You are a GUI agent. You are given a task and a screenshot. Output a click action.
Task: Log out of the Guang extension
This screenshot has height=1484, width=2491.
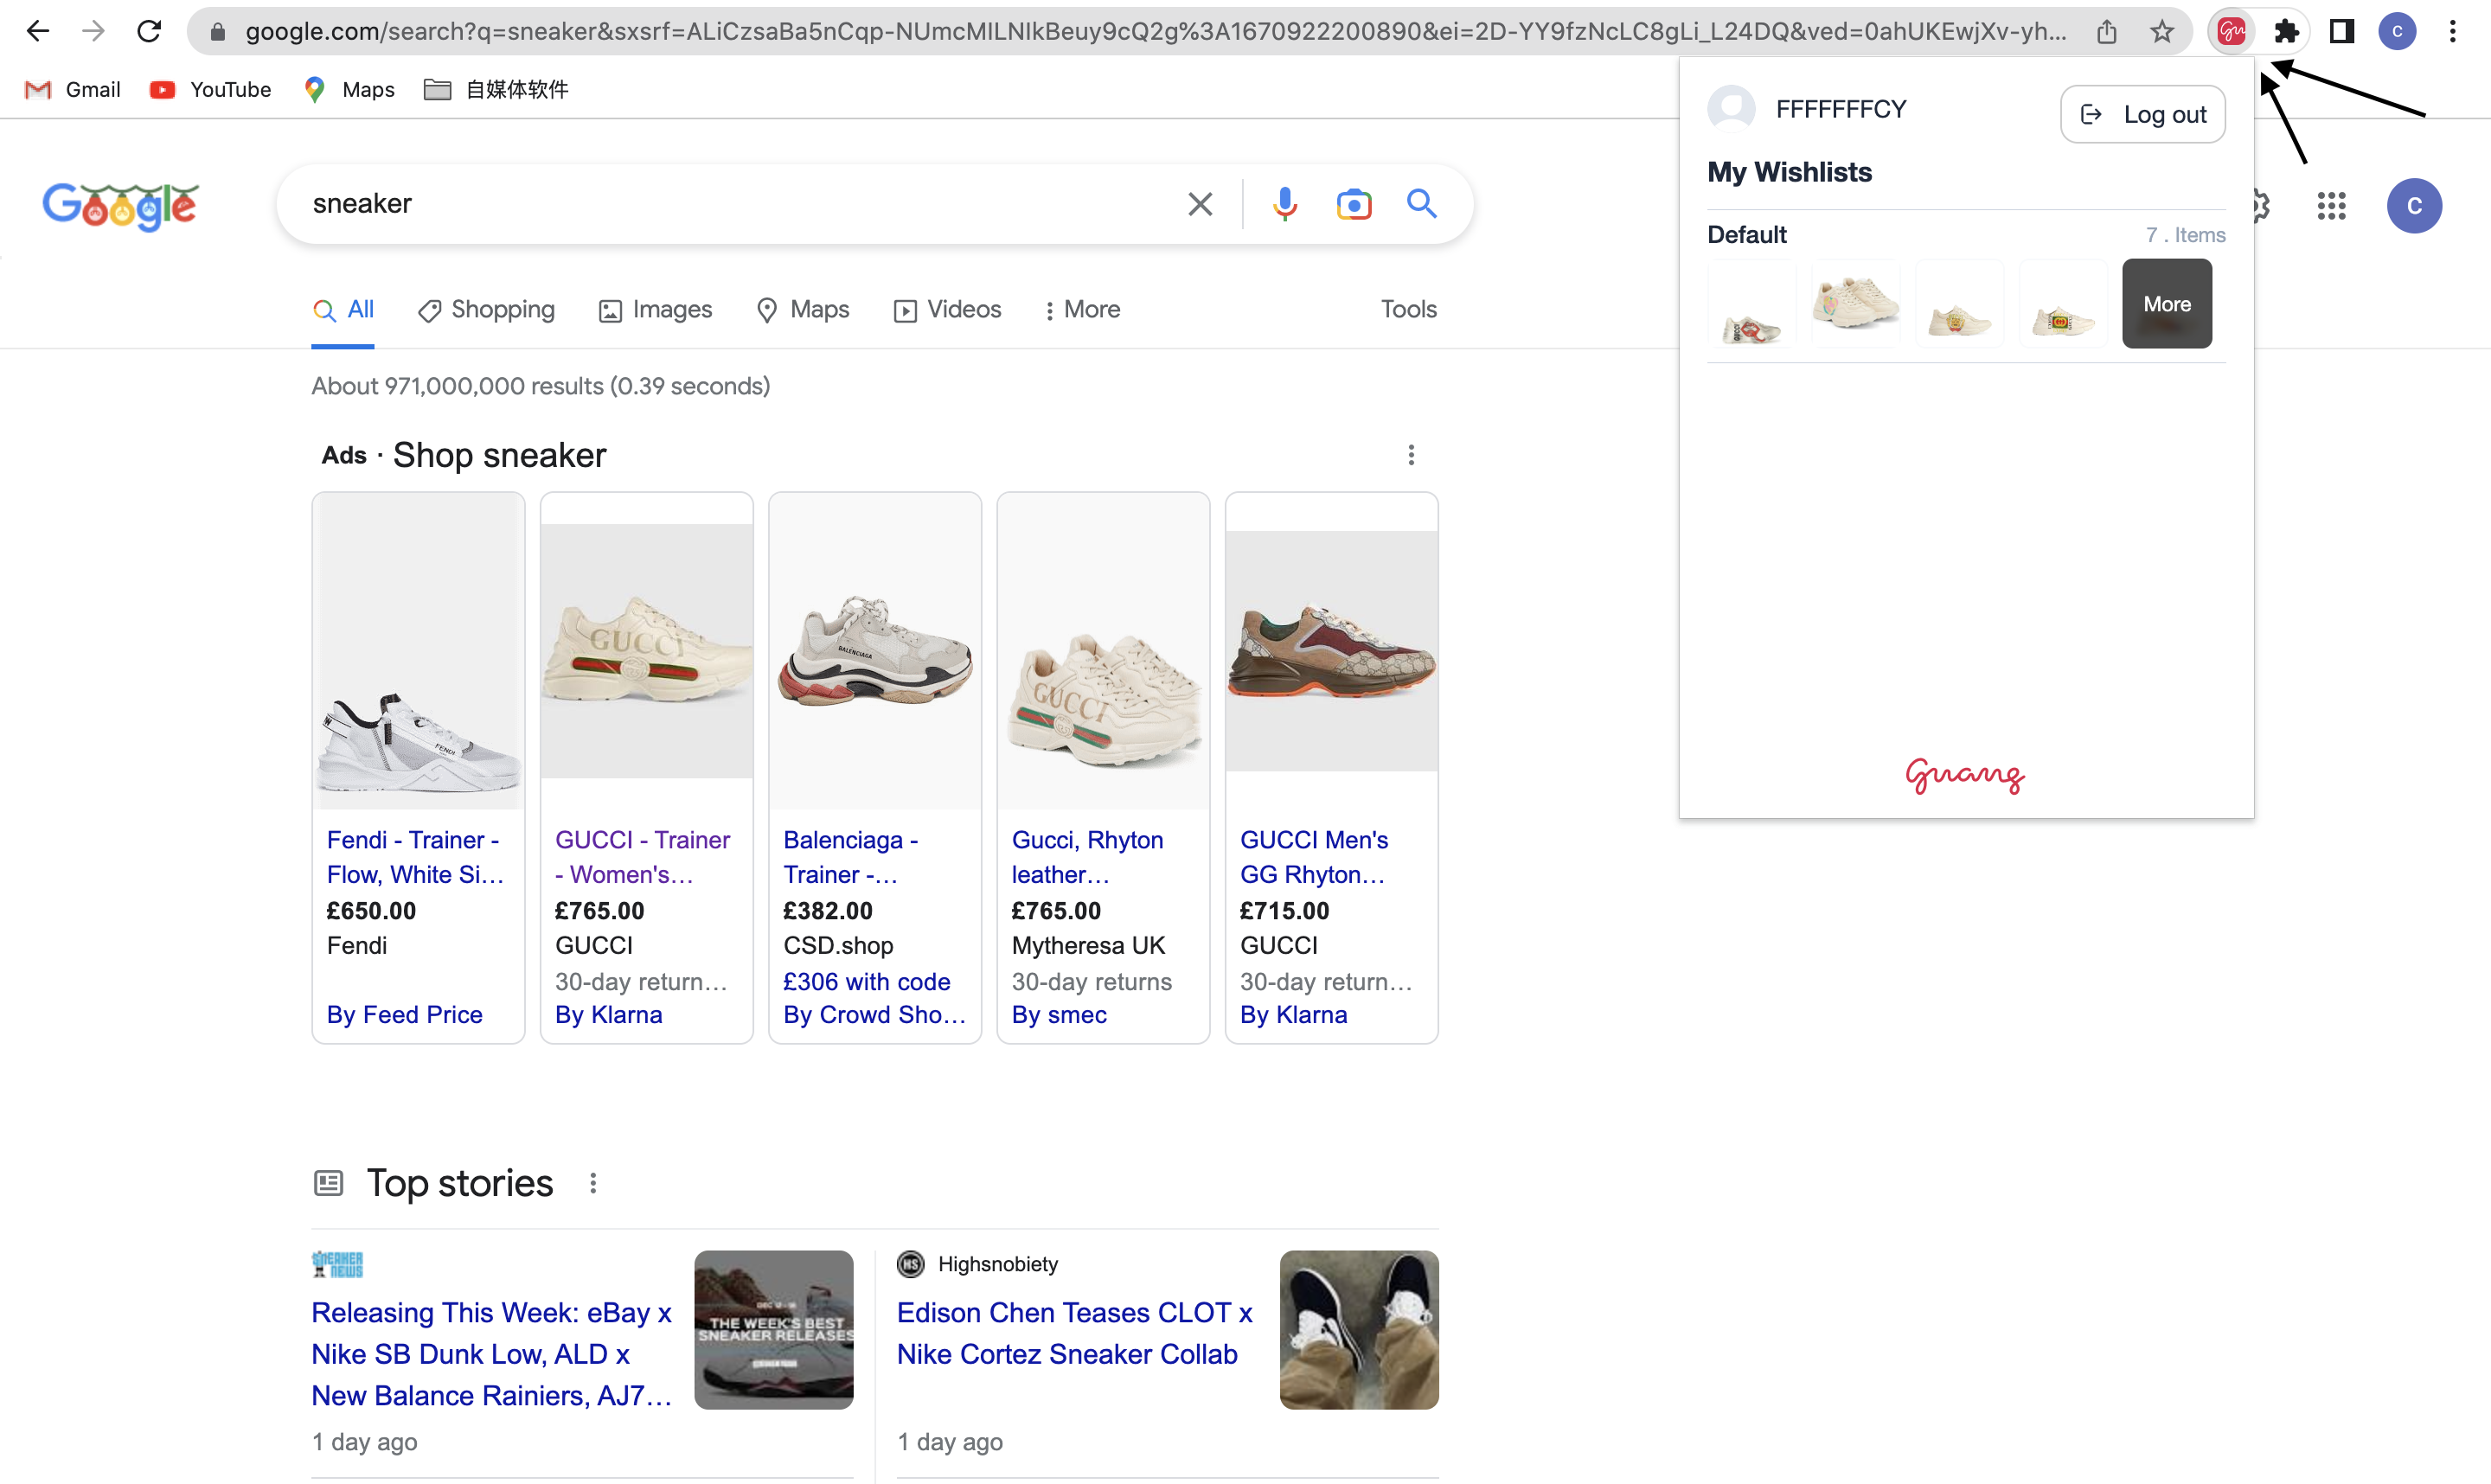click(x=2142, y=114)
